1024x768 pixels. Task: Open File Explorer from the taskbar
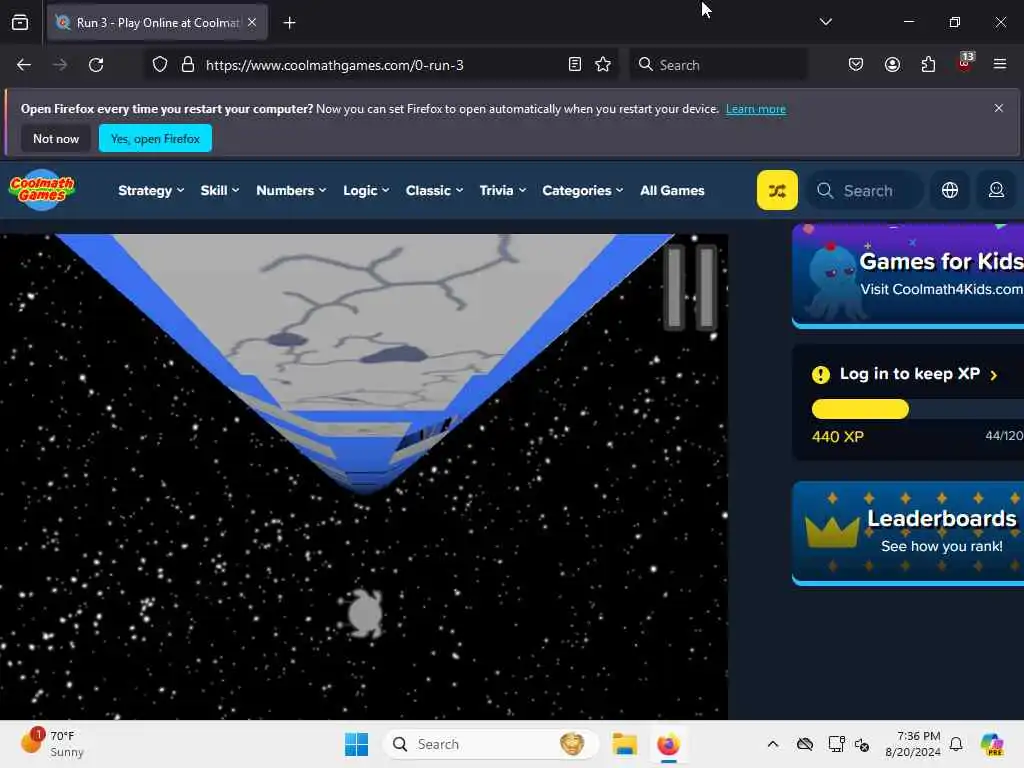(x=624, y=744)
